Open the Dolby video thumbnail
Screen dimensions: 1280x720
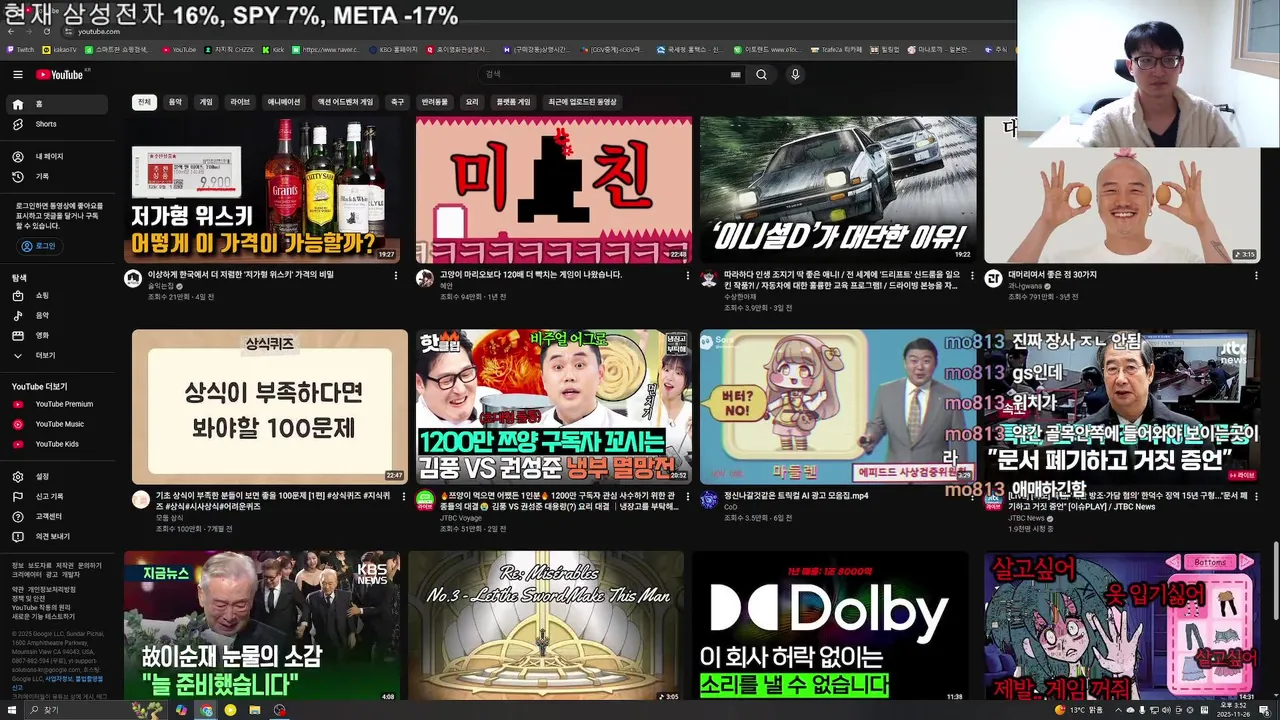(x=830, y=627)
